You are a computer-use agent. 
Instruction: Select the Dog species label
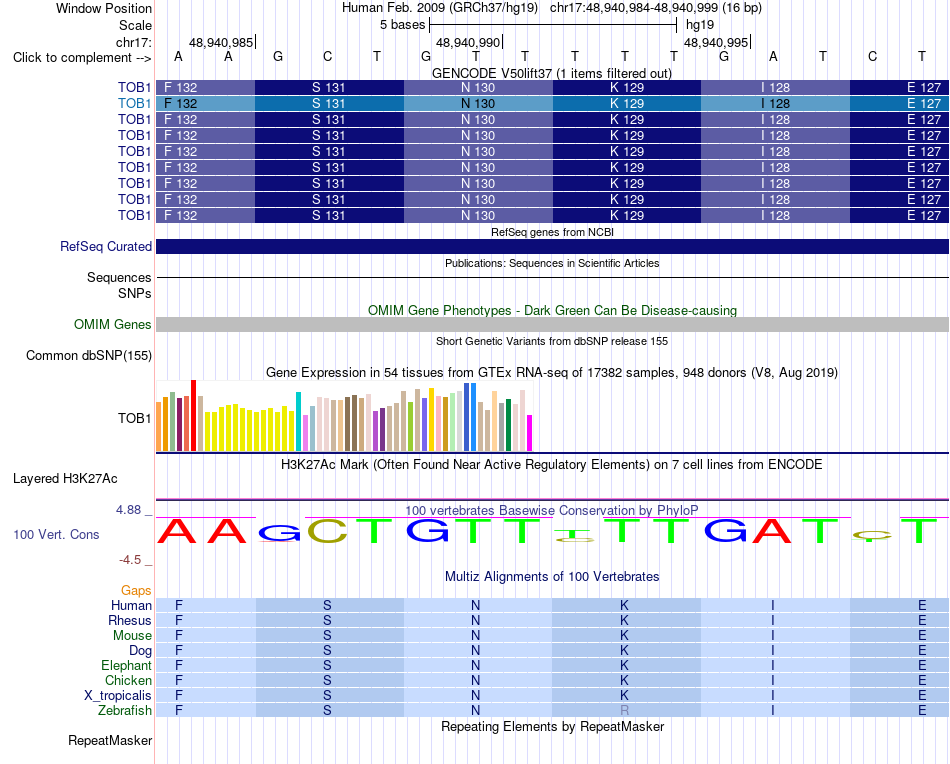140,650
